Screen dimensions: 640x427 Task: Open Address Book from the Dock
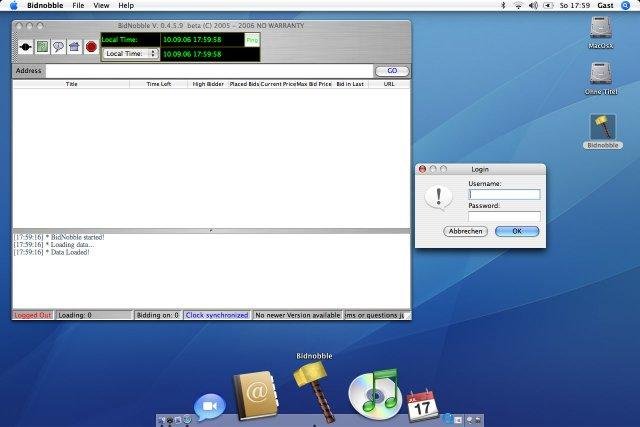256,395
